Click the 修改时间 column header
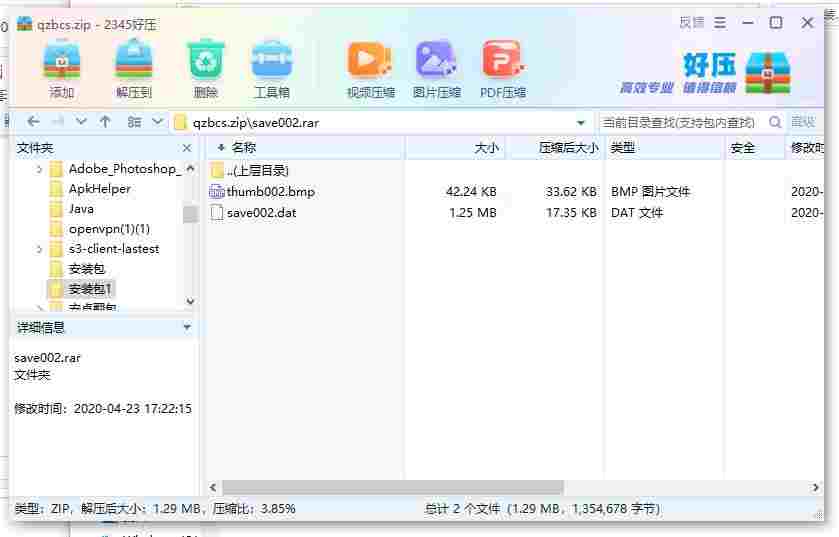839x537 pixels. pos(806,148)
